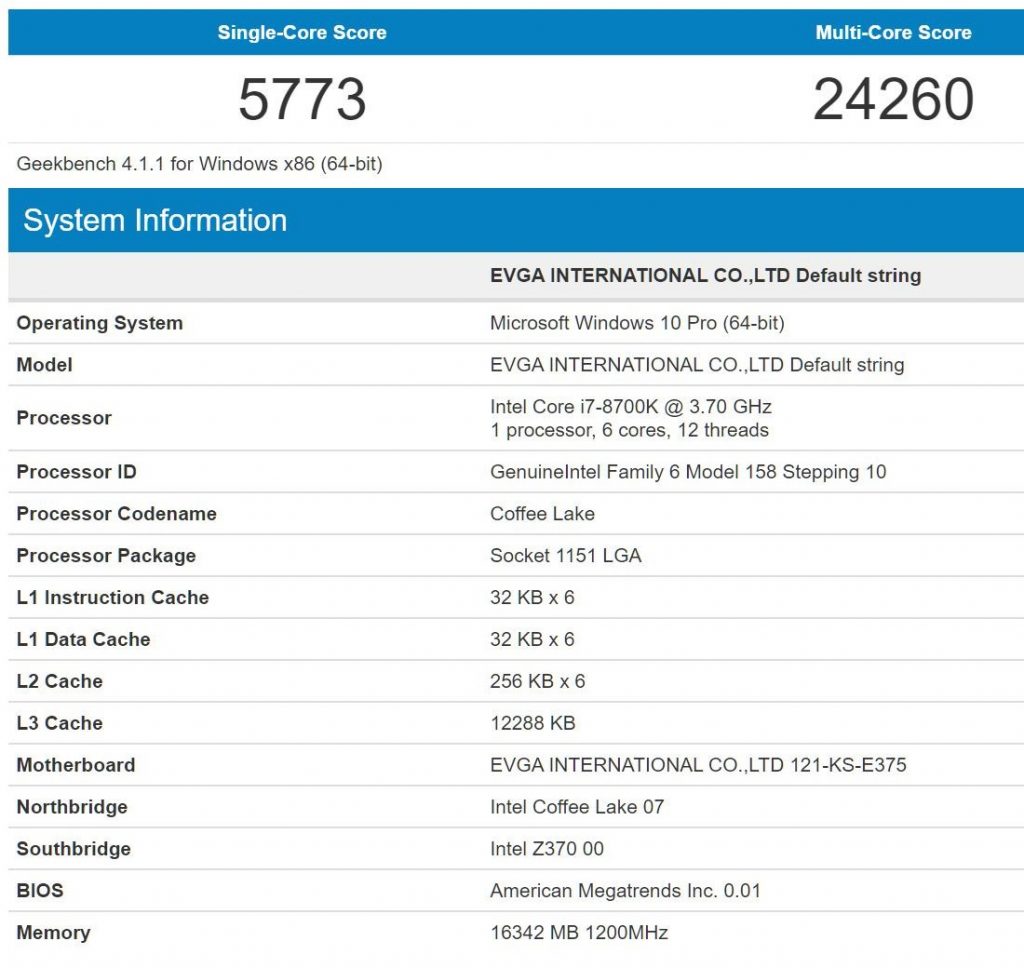Click the Operating System row label
Image resolution: width=1024 pixels, height=968 pixels.
(99, 323)
